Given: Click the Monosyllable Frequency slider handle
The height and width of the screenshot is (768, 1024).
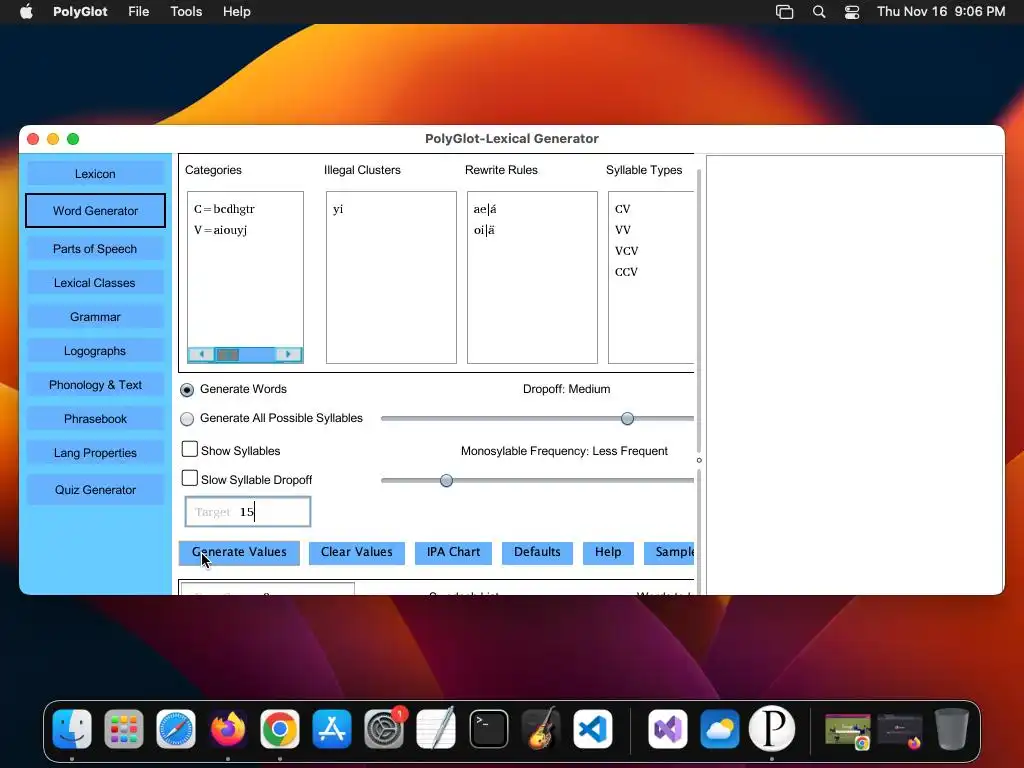Looking at the screenshot, I should click(x=446, y=481).
